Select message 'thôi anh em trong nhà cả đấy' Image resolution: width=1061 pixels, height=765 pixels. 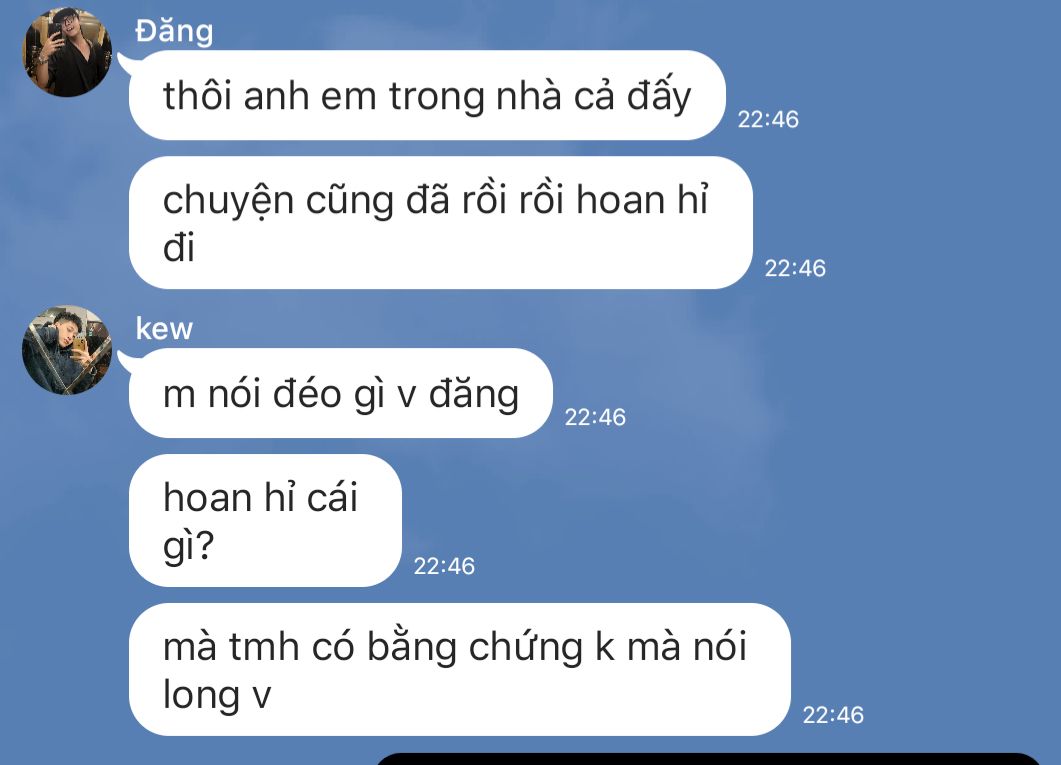point(427,95)
